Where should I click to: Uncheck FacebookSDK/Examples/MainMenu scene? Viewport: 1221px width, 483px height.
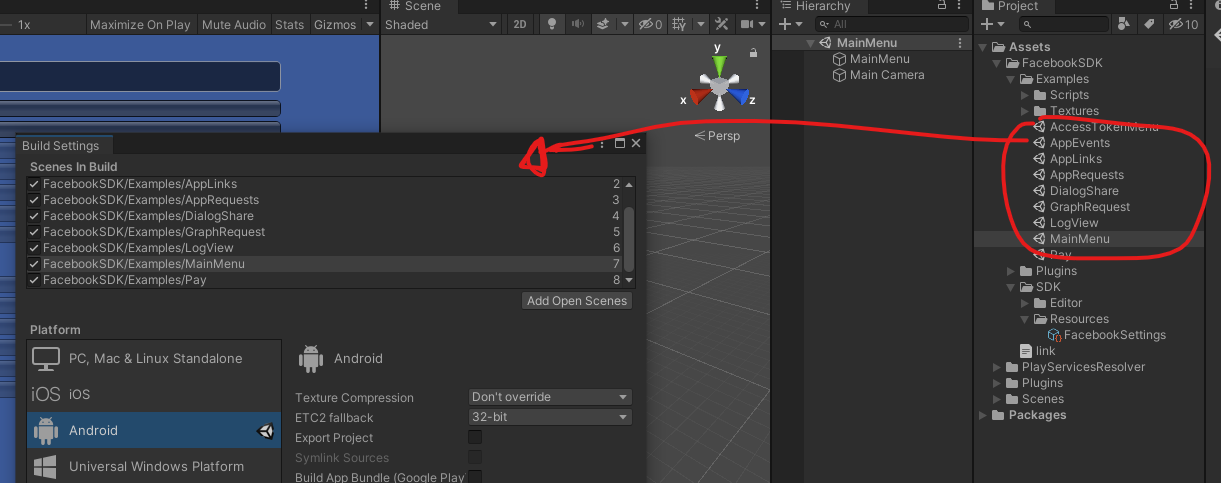(35, 264)
